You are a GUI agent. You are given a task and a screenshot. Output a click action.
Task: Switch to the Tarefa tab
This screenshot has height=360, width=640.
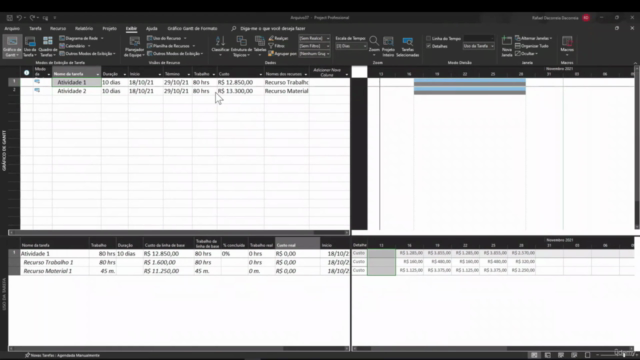[35, 29]
